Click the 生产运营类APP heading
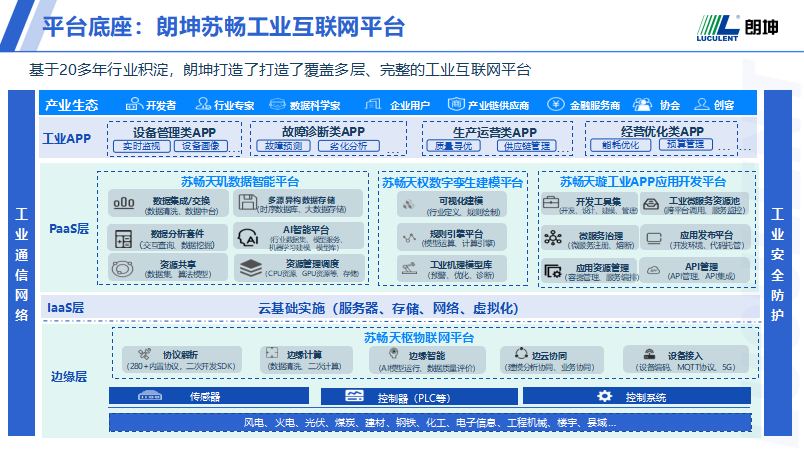The width and height of the screenshot is (804, 450). coord(495,132)
